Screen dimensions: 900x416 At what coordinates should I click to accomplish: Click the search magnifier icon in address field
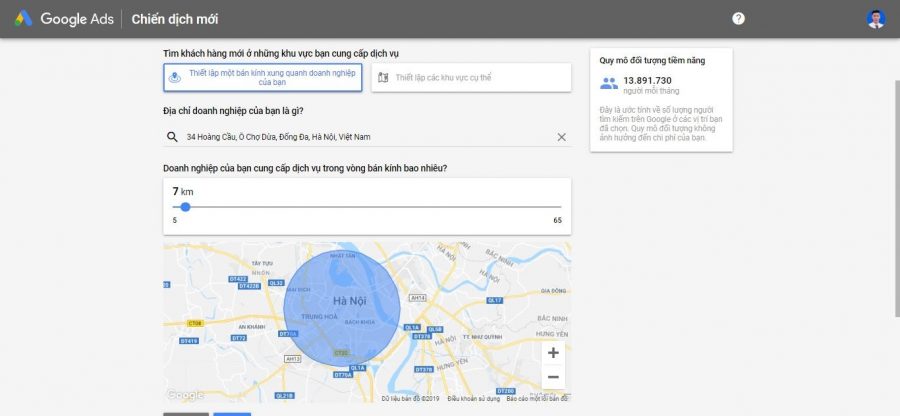pos(172,137)
